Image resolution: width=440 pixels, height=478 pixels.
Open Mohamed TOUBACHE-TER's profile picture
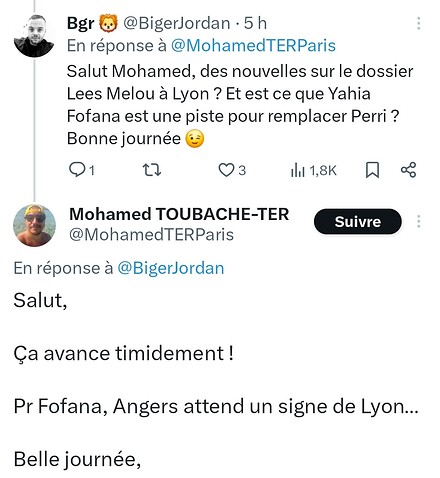click(x=34, y=225)
